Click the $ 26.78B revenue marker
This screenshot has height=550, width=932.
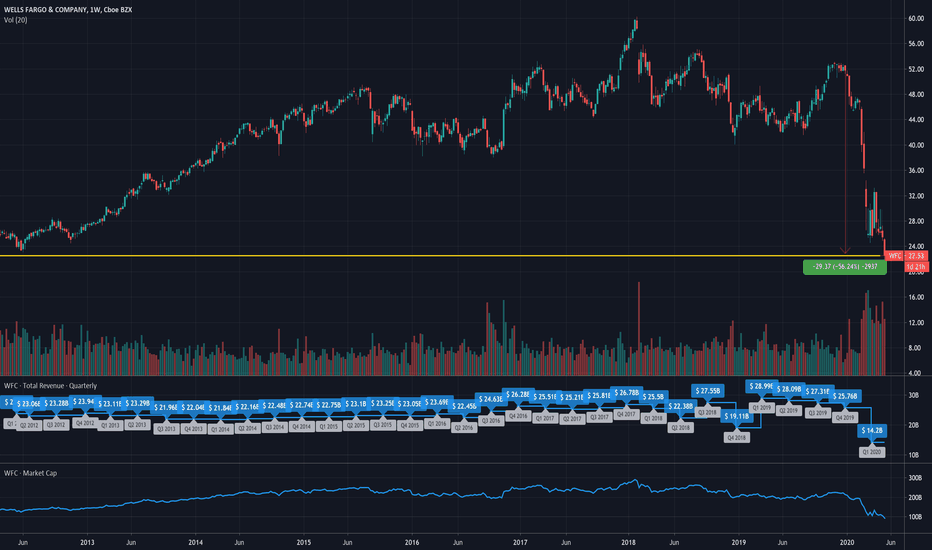[626, 392]
